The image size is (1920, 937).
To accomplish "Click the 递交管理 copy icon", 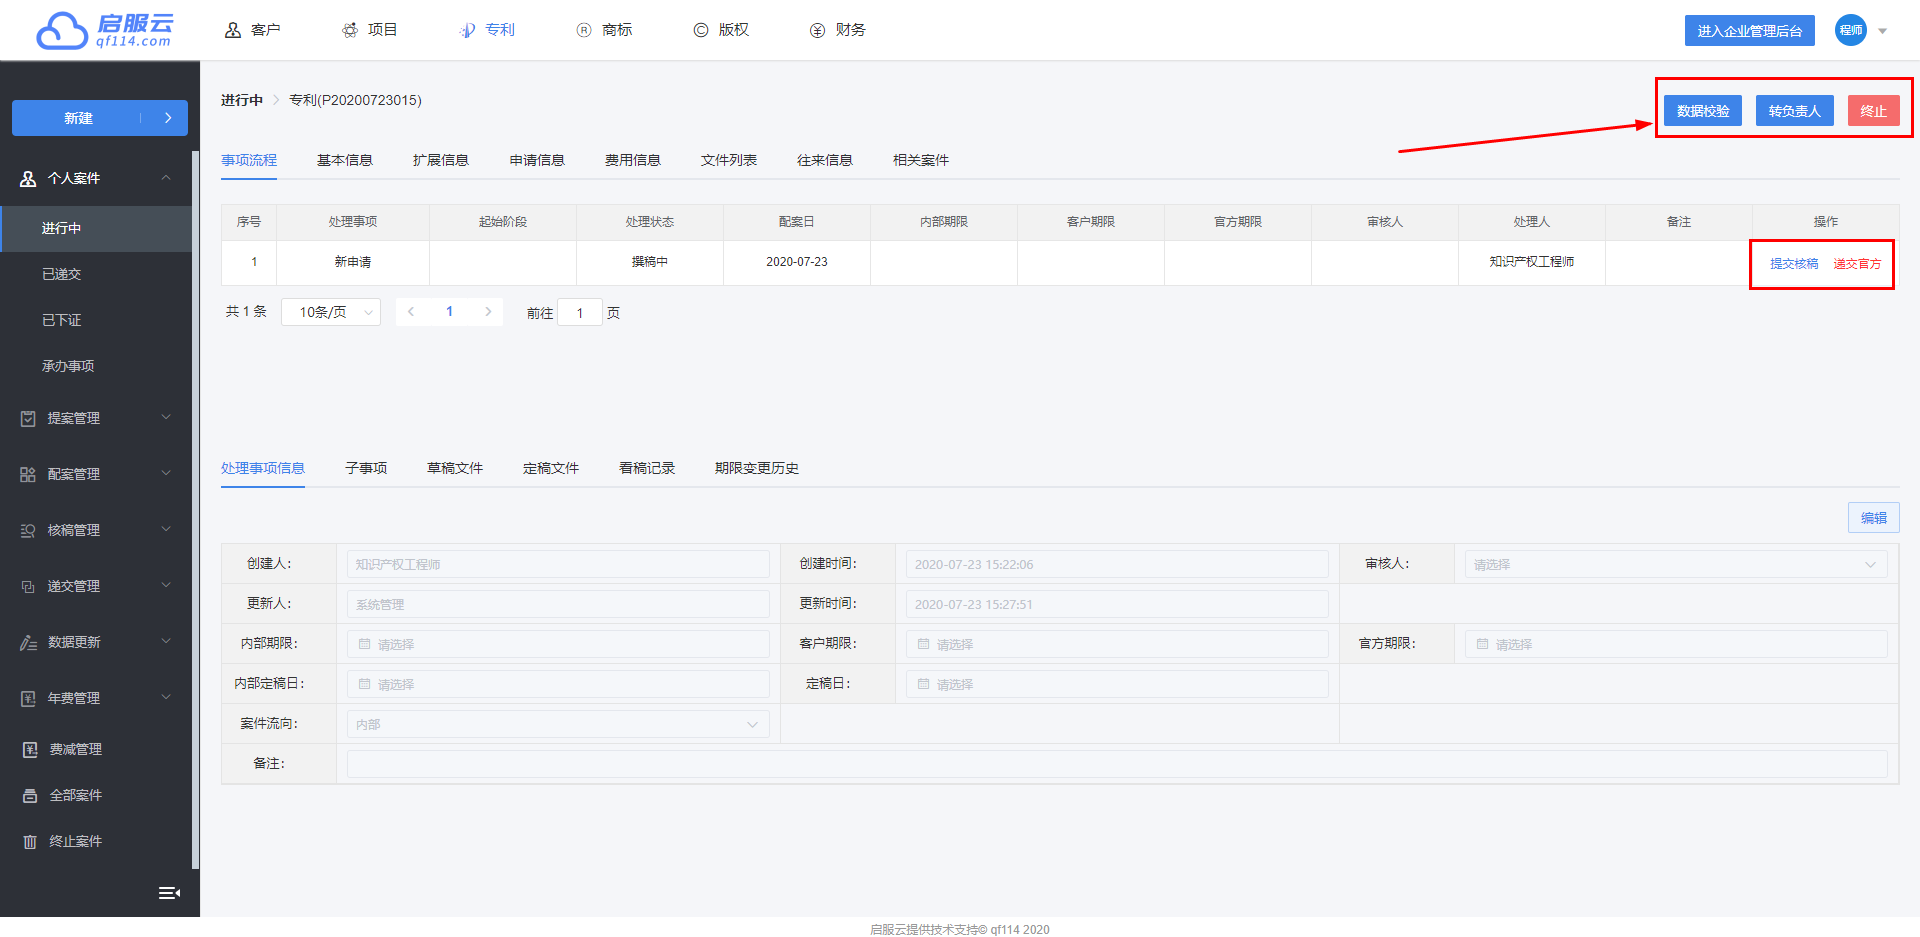I will coord(28,586).
